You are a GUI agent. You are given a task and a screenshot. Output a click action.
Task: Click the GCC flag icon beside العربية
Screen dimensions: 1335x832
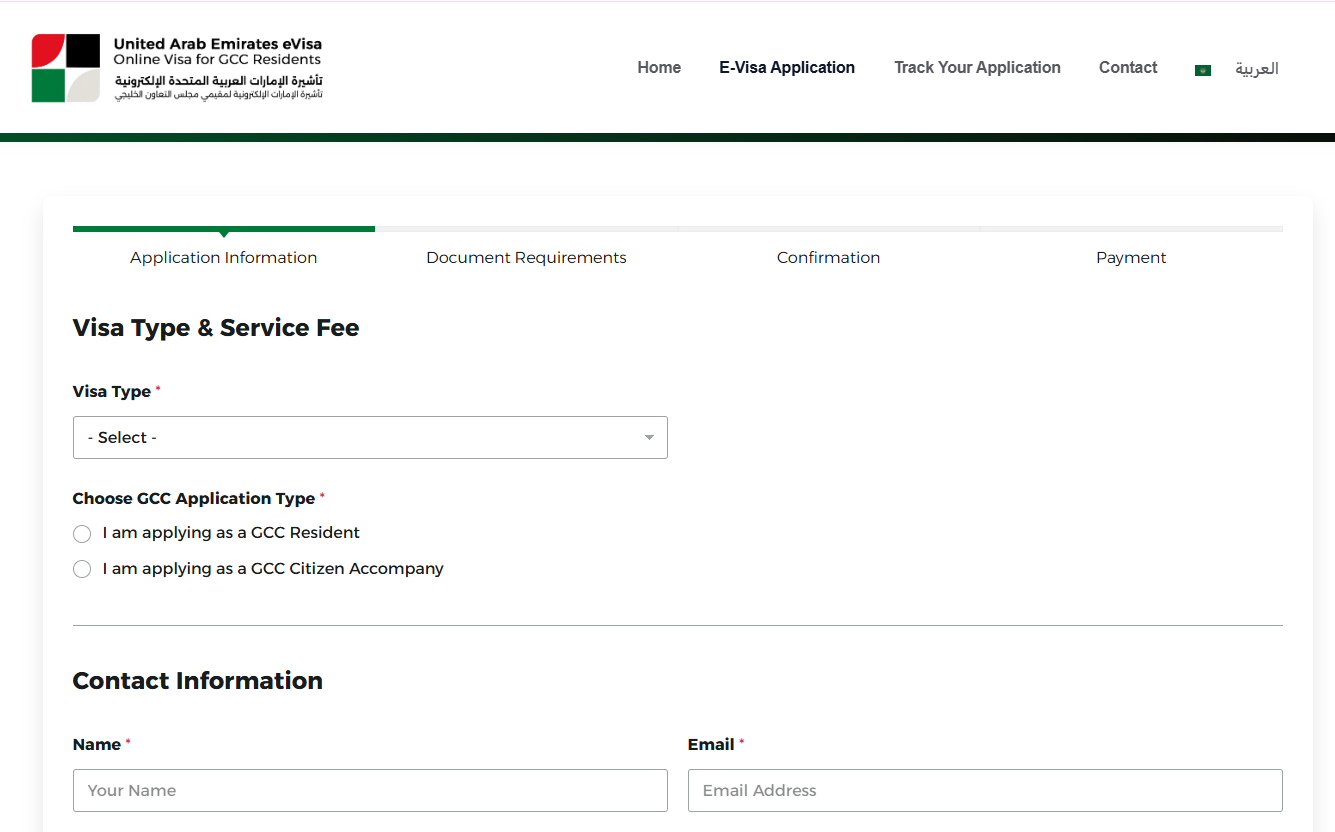coord(1202,69)
